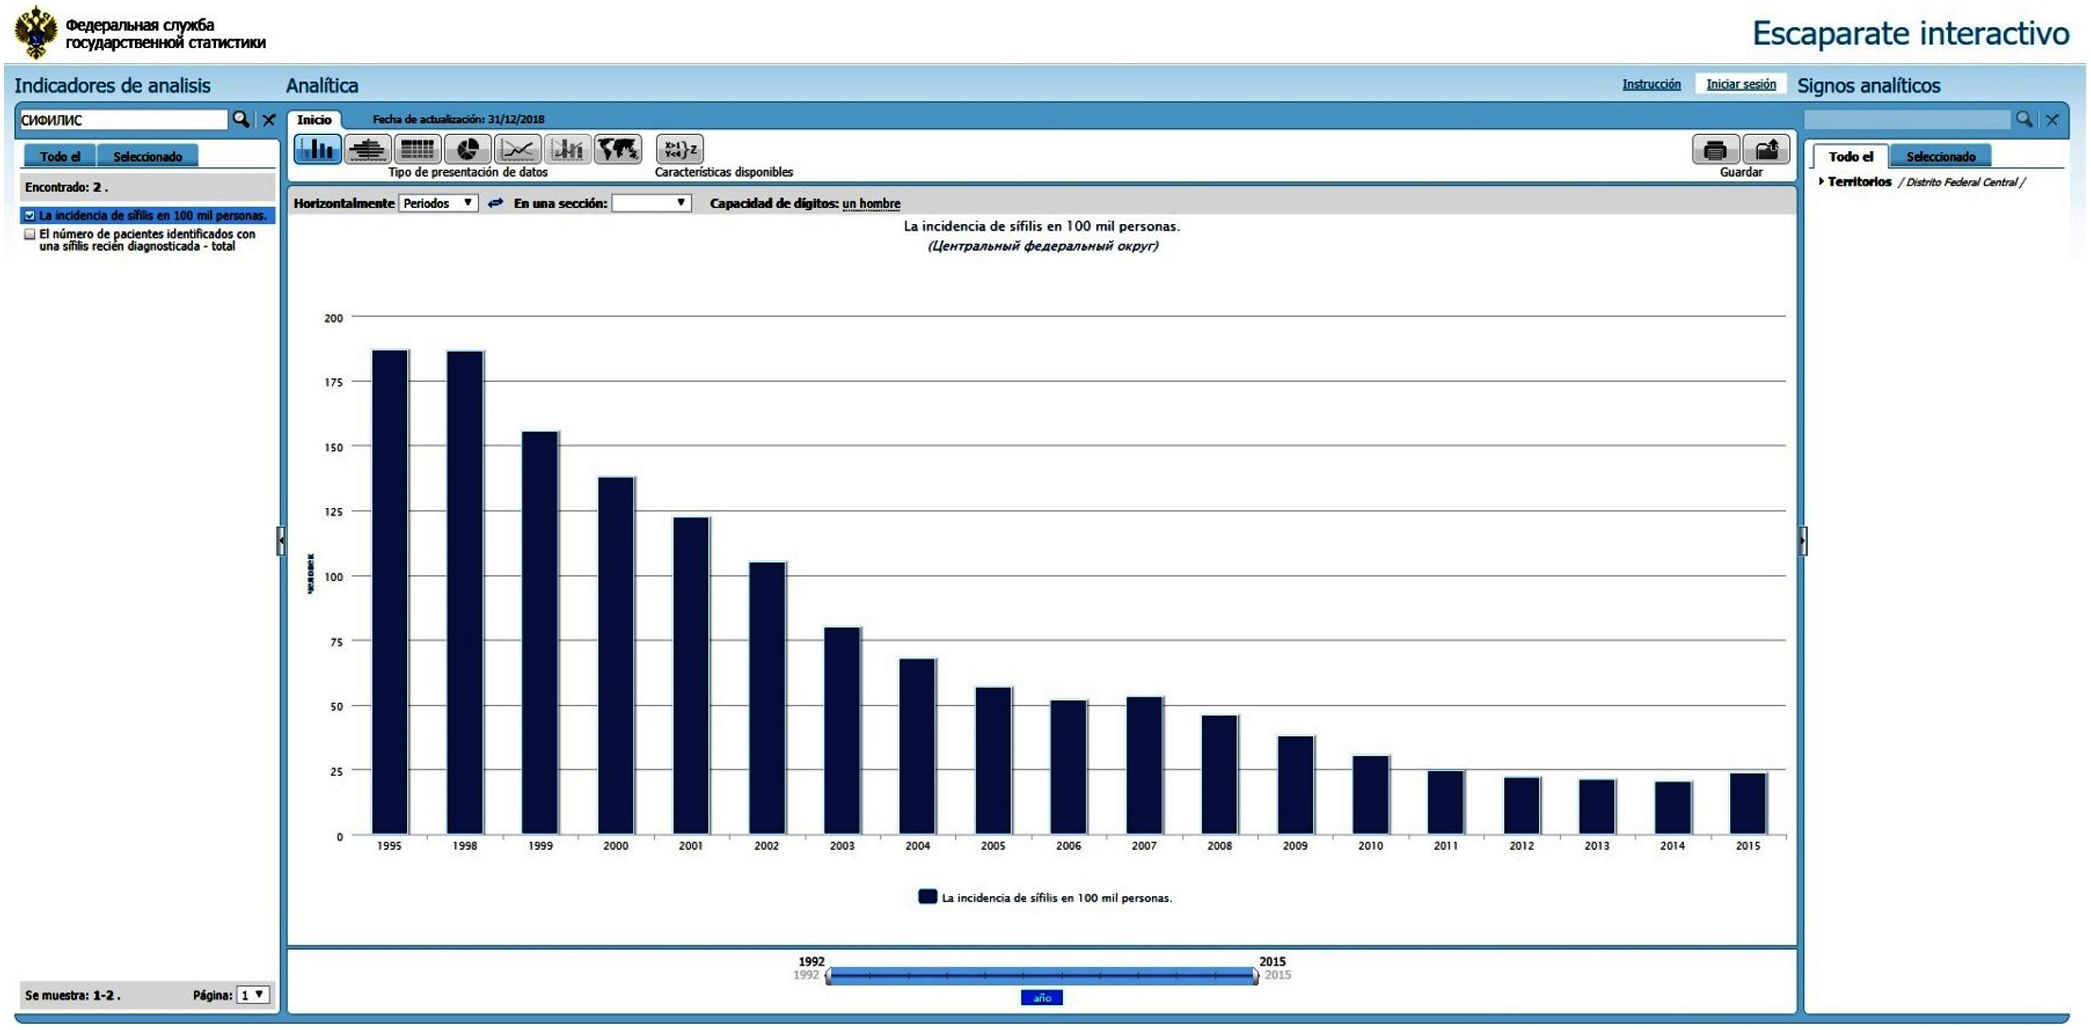Swap axes with the blue arrows icon
Image resolution: width=2091 pixels, height=1030 pixels.
coord(495,203)
